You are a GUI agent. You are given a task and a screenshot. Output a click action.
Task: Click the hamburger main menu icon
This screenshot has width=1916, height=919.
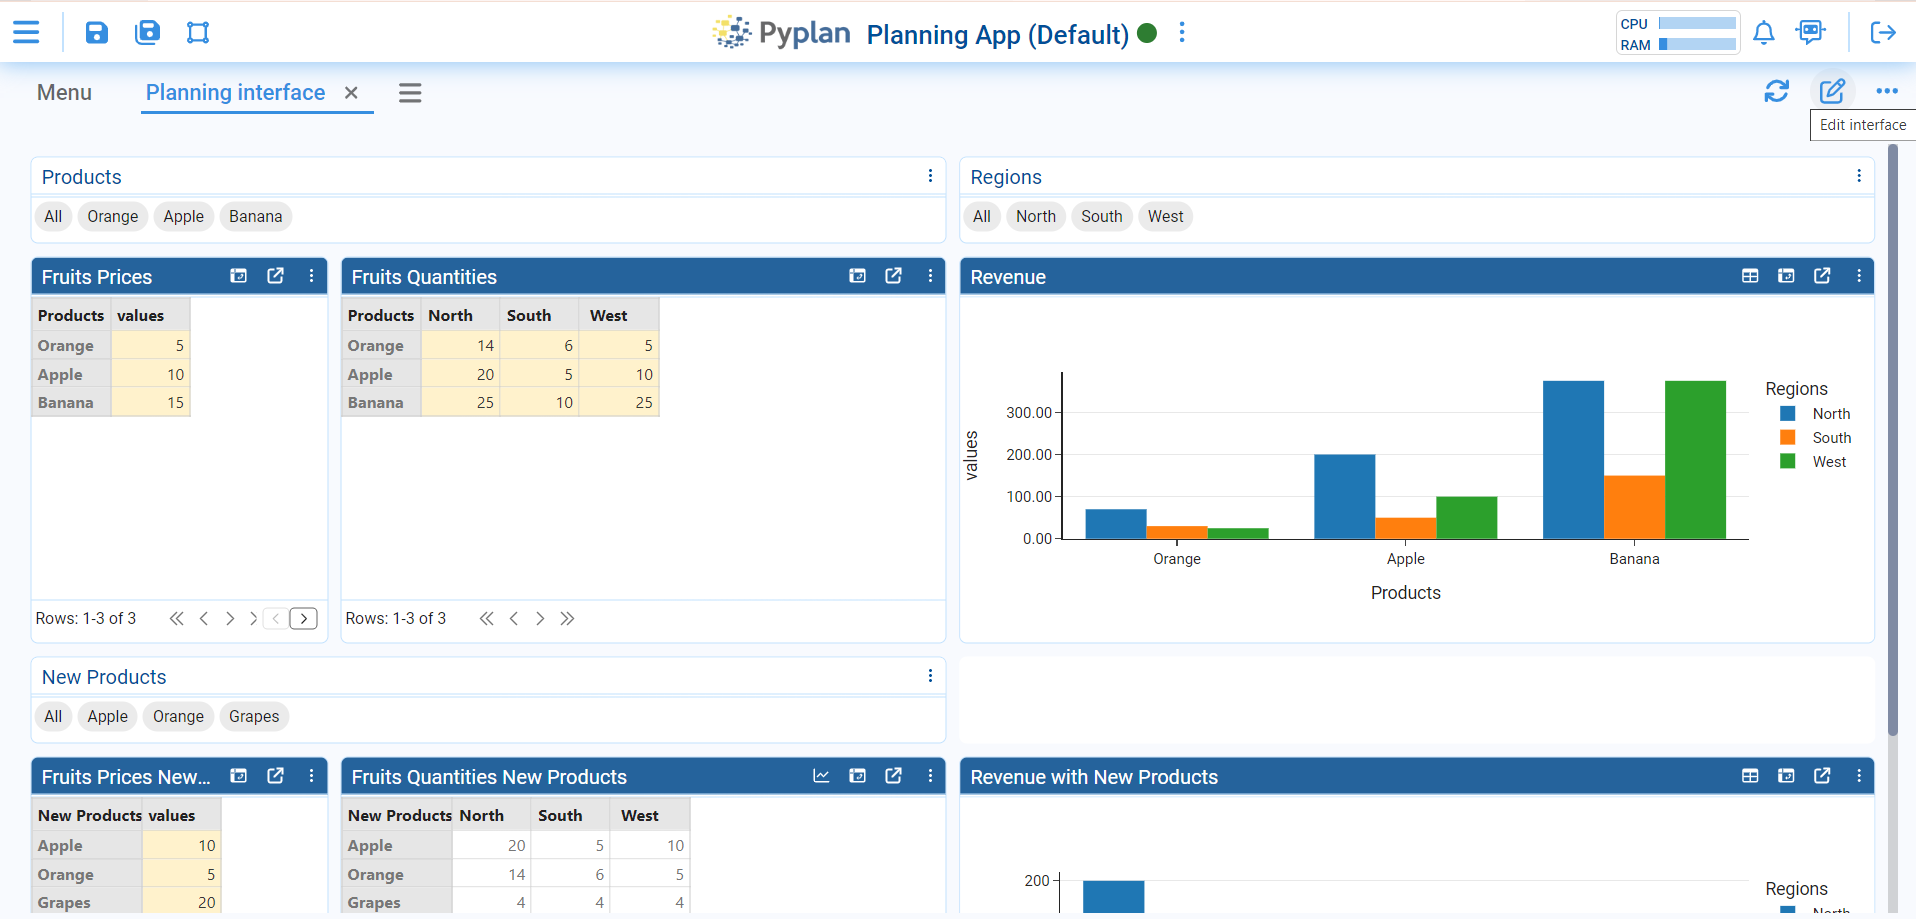26,33
